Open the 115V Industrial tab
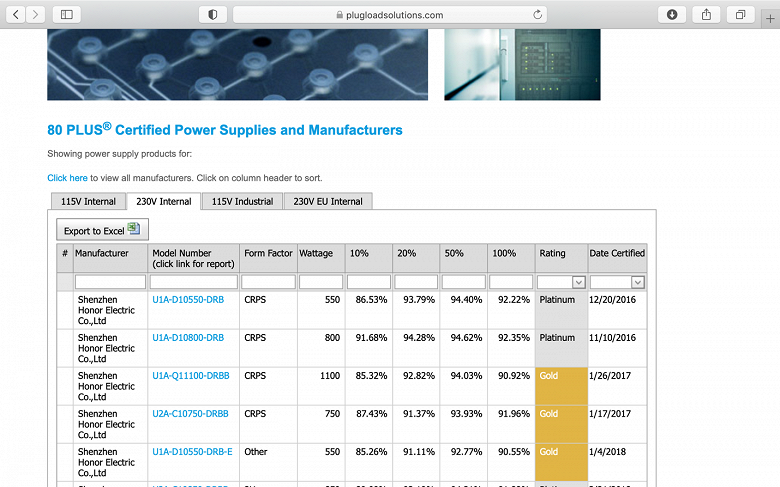 [242, 201]
